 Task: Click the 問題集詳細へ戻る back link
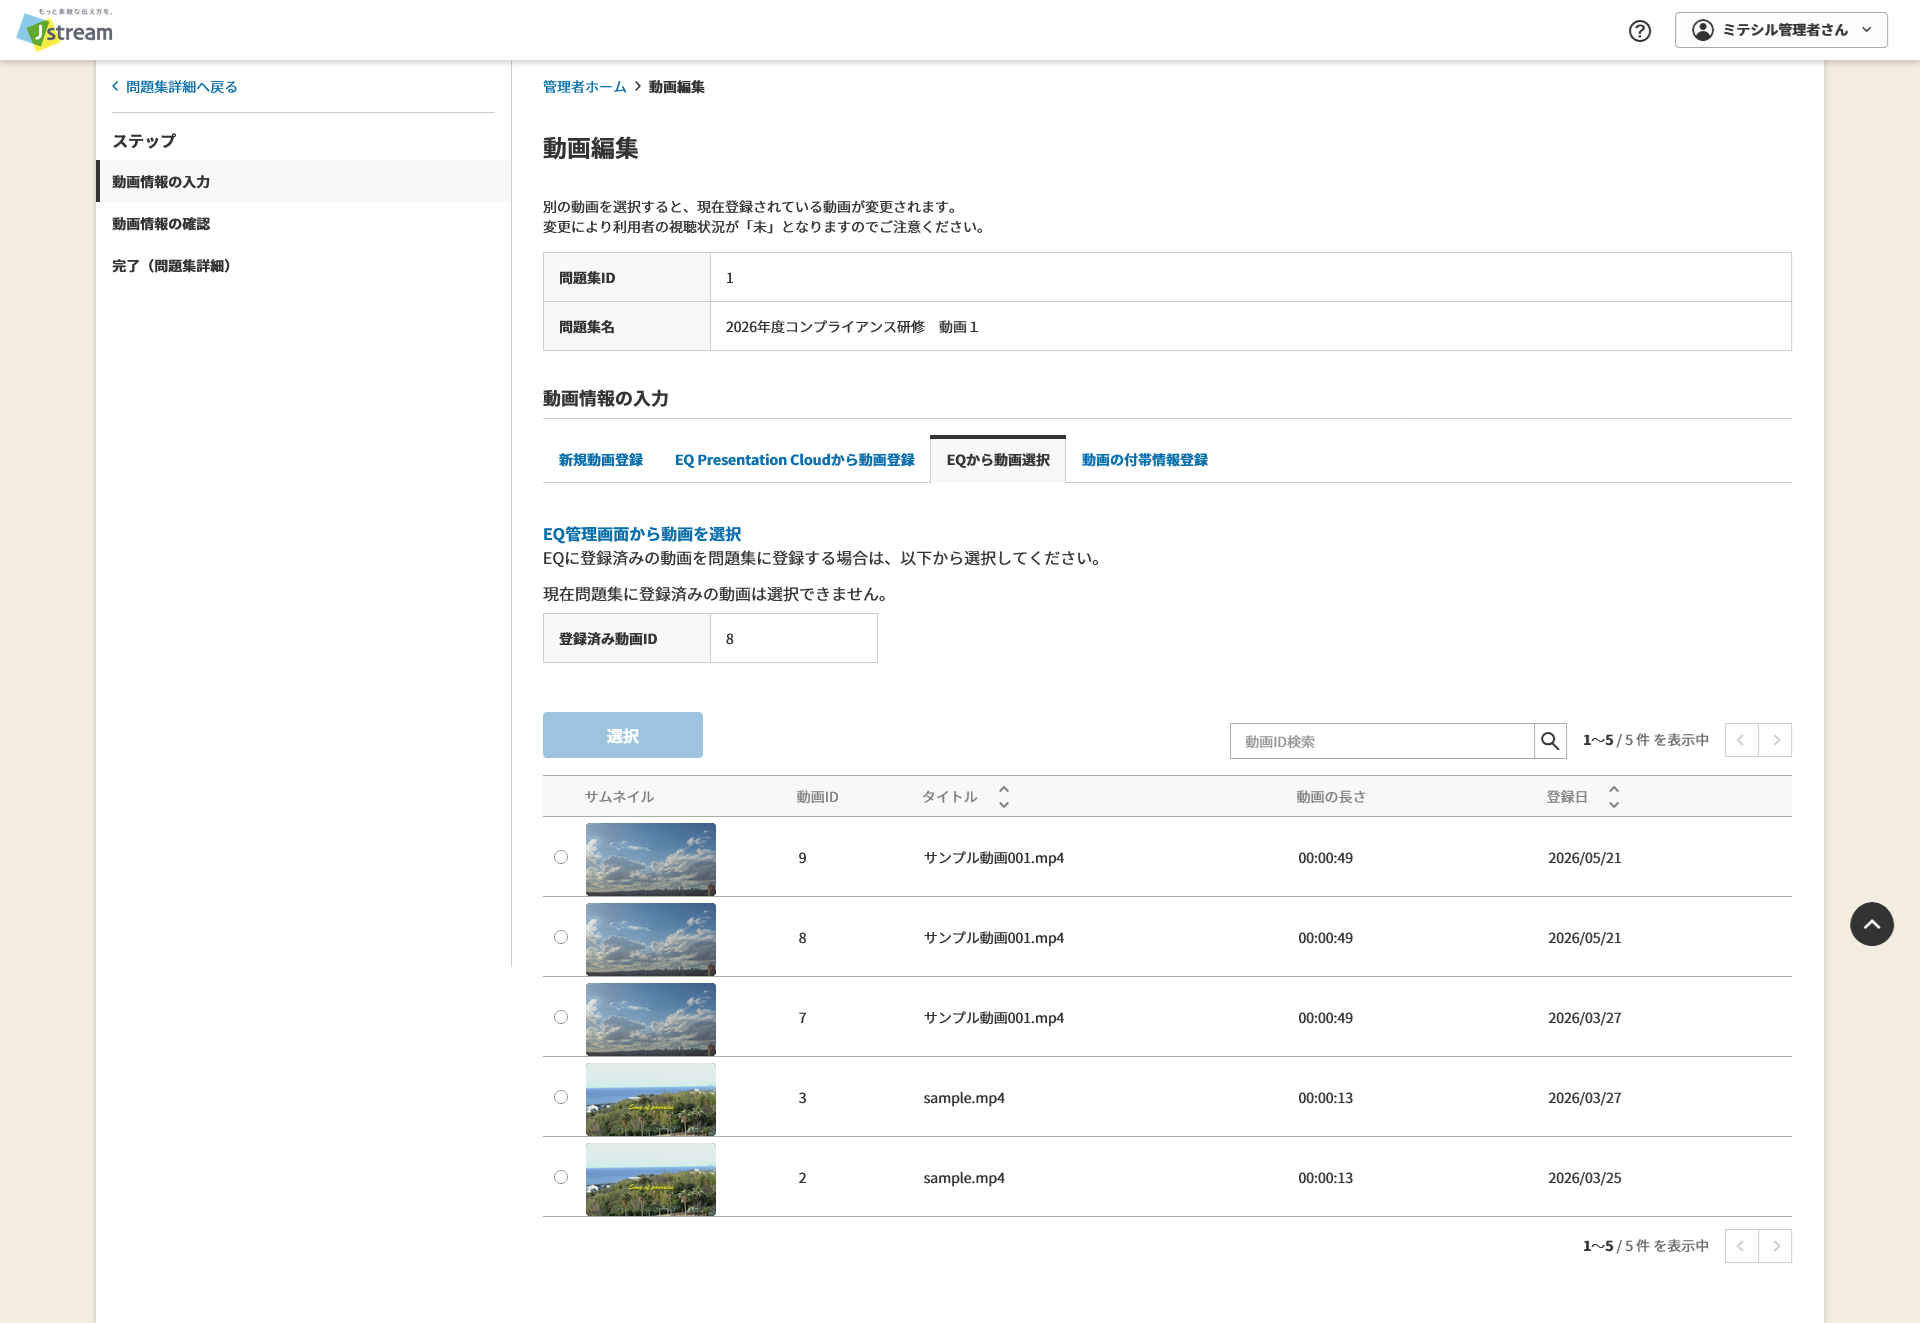click(175, 87)
